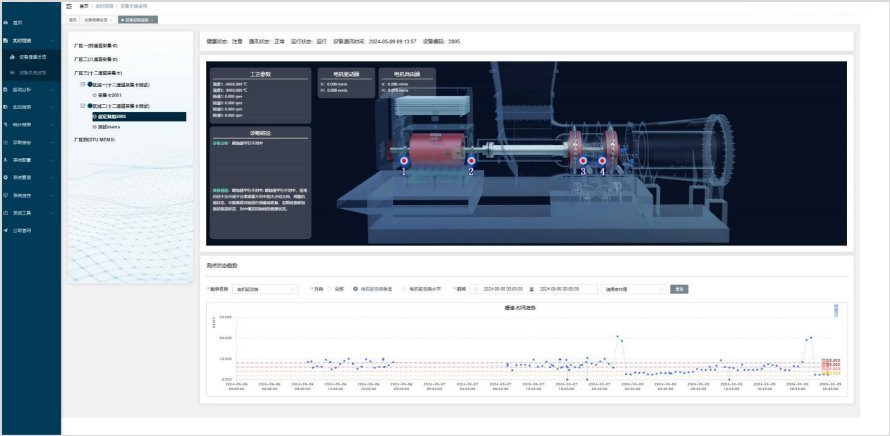Click the 首页 breadcrumb link
Viewport: 890px width, 436px height.
tap(84, 6)
